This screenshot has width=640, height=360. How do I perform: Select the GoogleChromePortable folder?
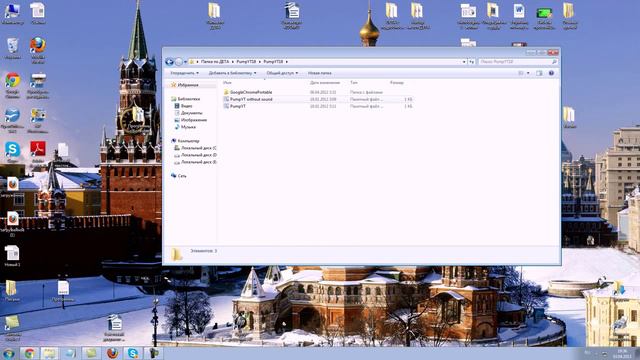tap(251, 92)
